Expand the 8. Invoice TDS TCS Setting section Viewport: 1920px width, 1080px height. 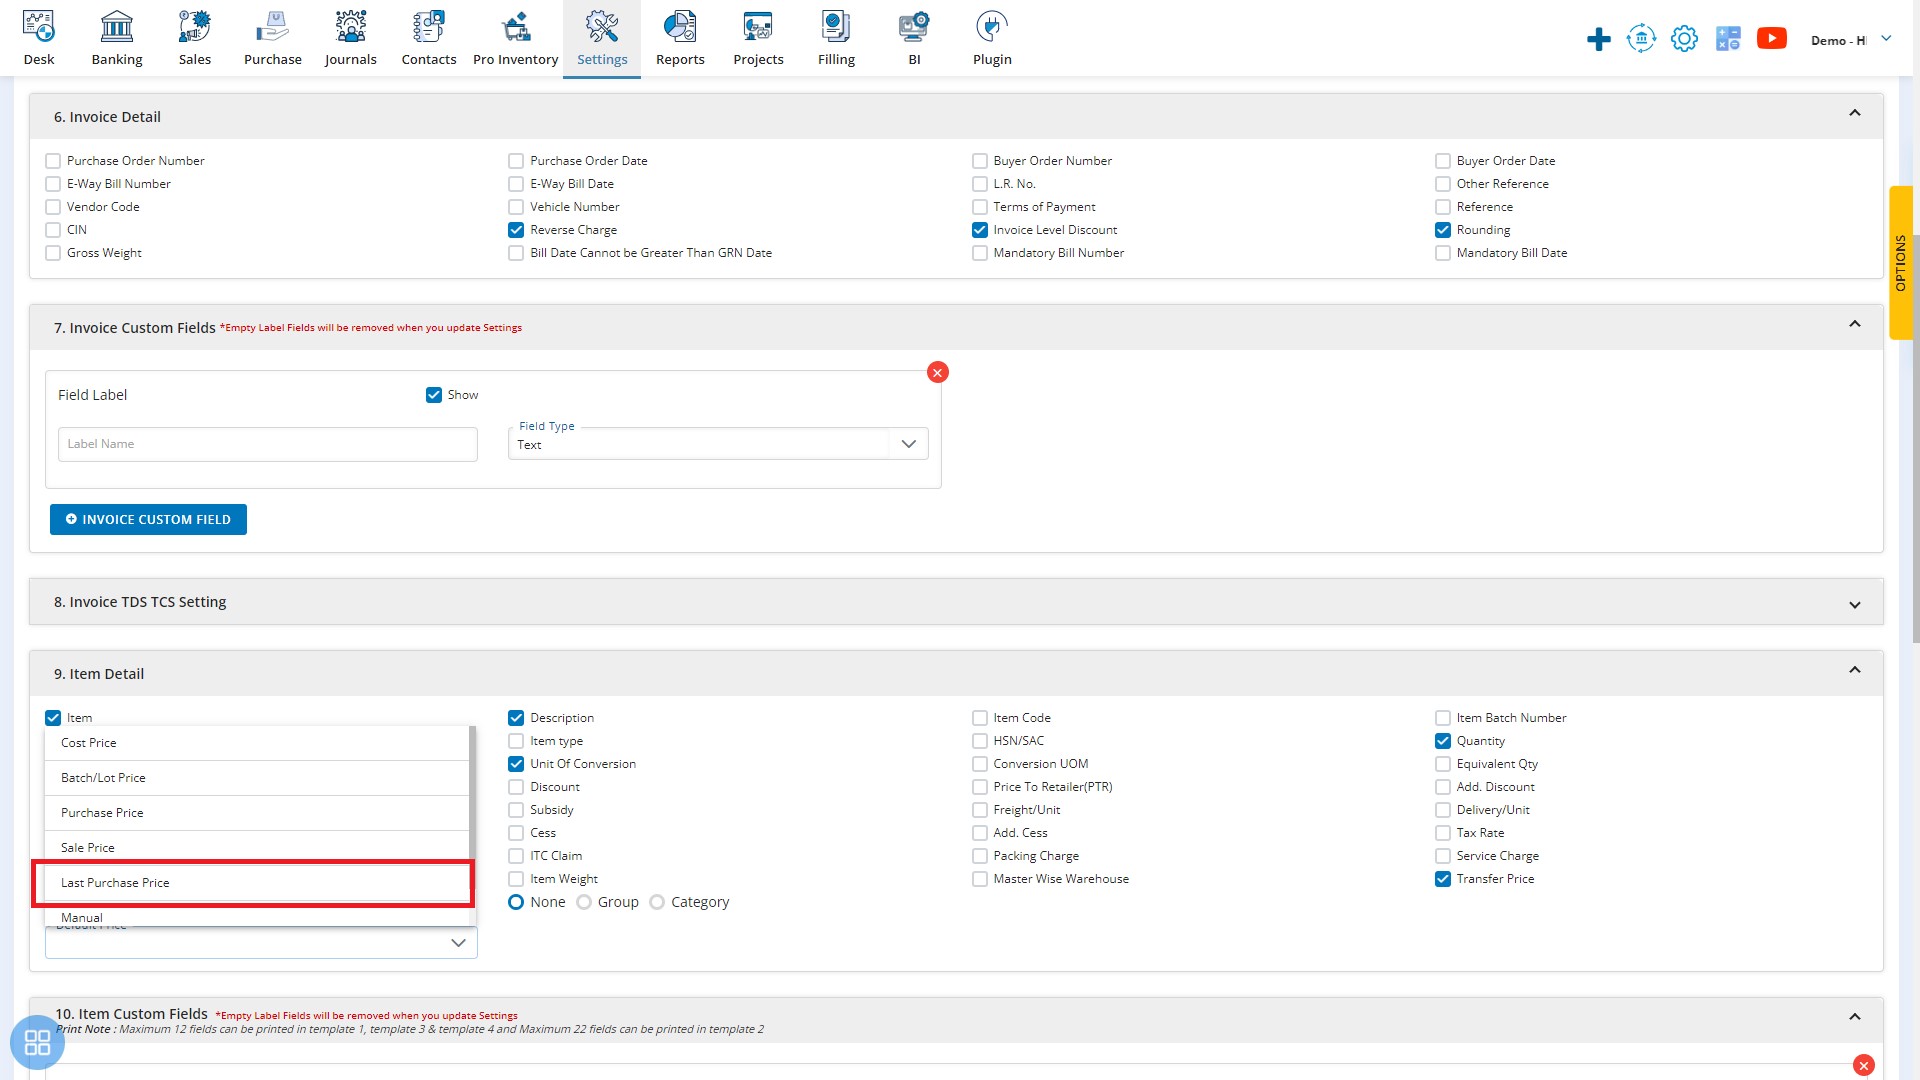tap(1855, 605)
